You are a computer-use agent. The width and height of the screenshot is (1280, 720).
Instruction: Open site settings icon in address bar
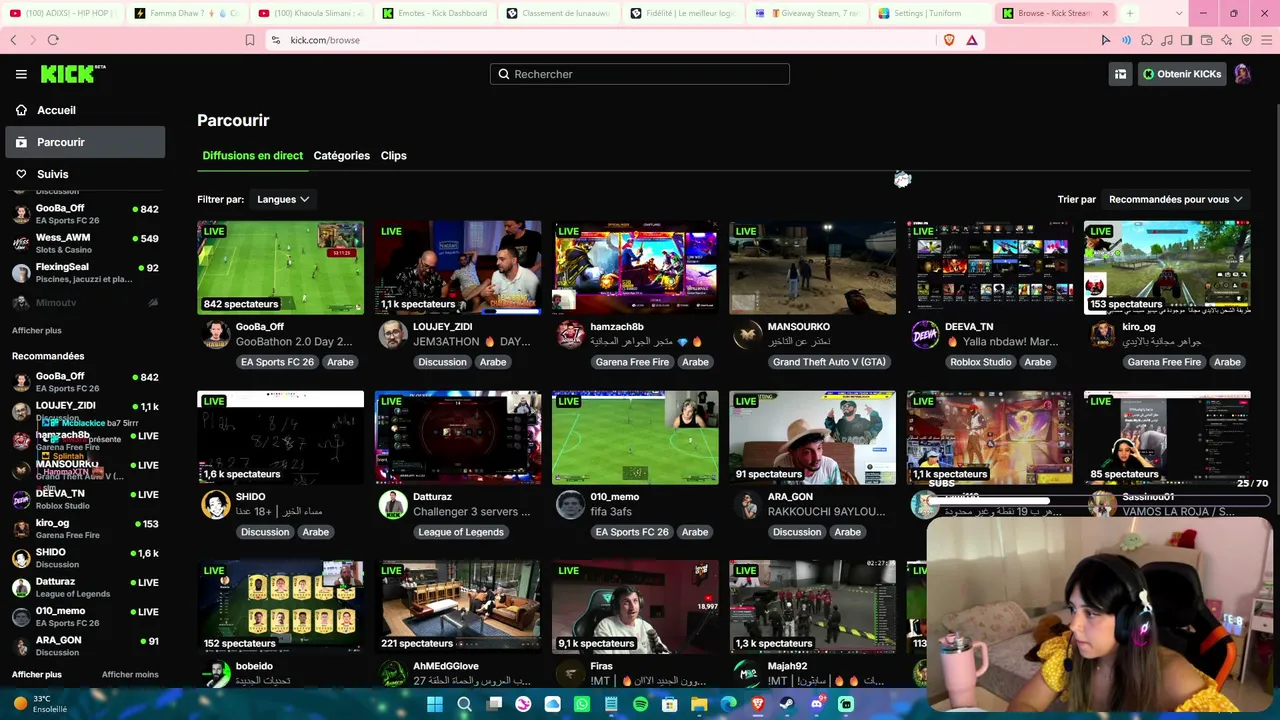[x=275, y=40]
